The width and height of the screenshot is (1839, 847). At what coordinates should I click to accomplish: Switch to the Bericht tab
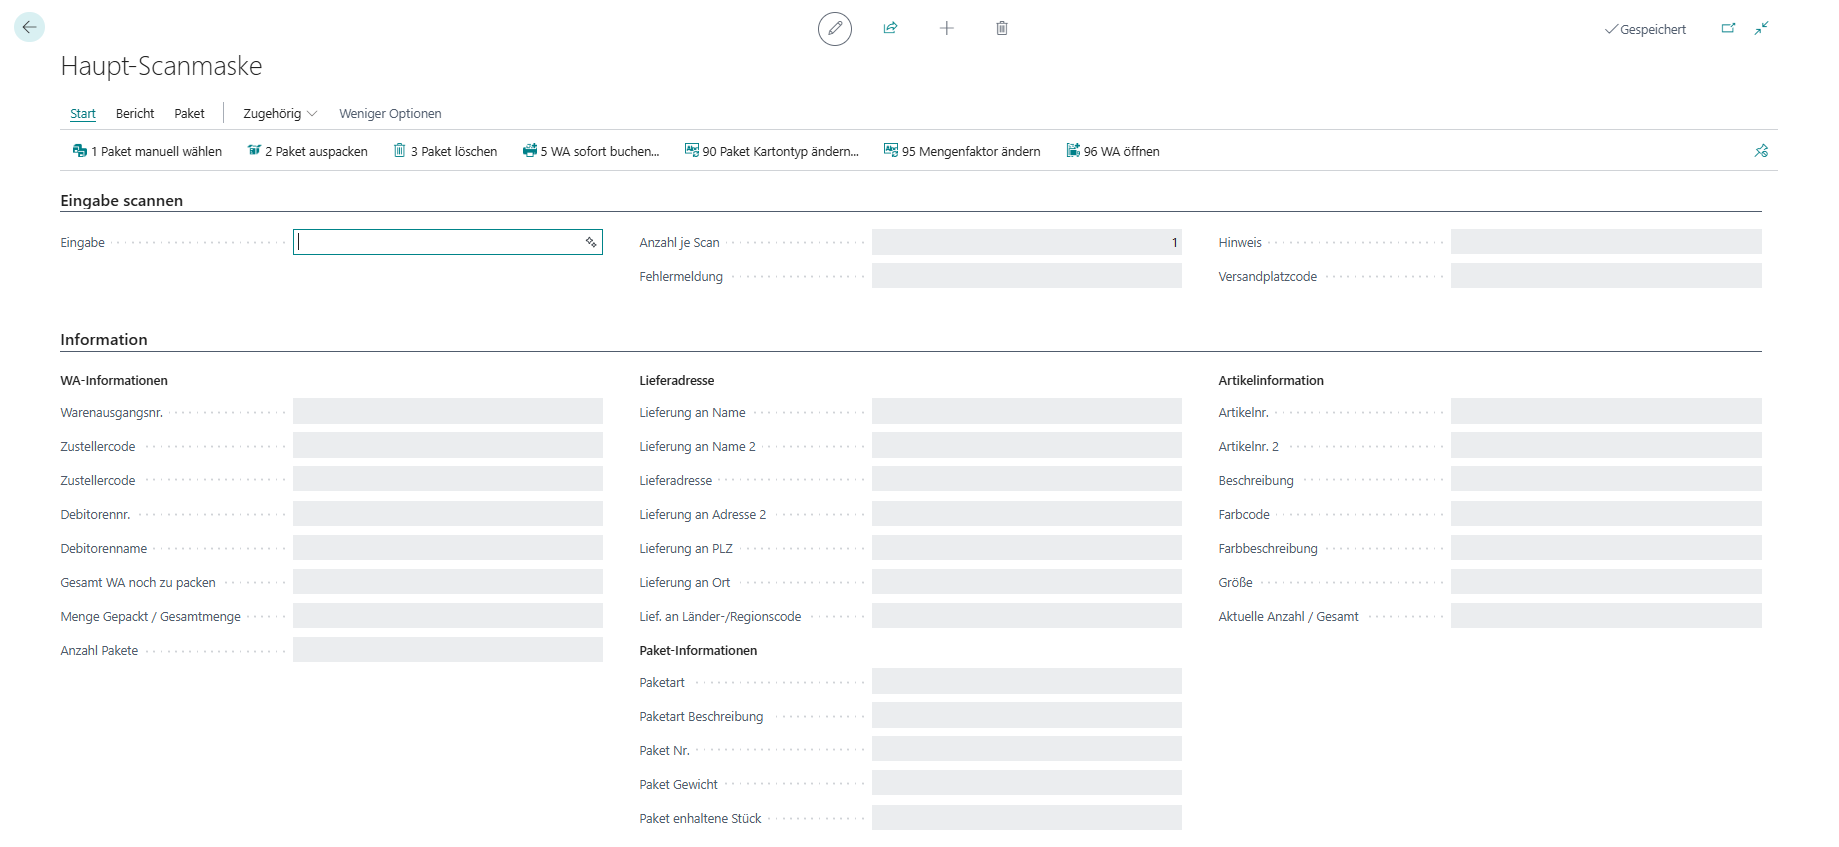tap(135, 114)
